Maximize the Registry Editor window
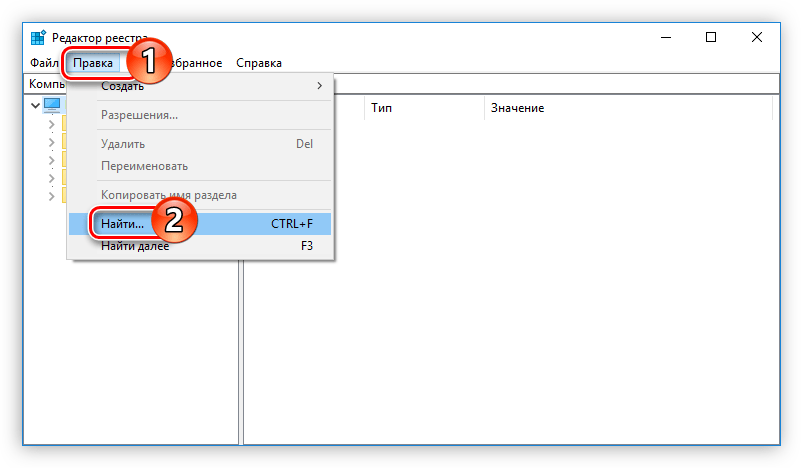 pos(711,37)
